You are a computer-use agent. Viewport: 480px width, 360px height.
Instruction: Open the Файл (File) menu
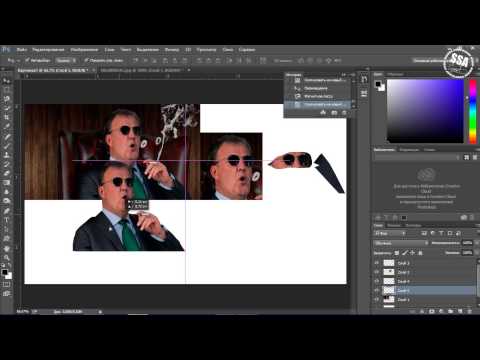[22, 50]
